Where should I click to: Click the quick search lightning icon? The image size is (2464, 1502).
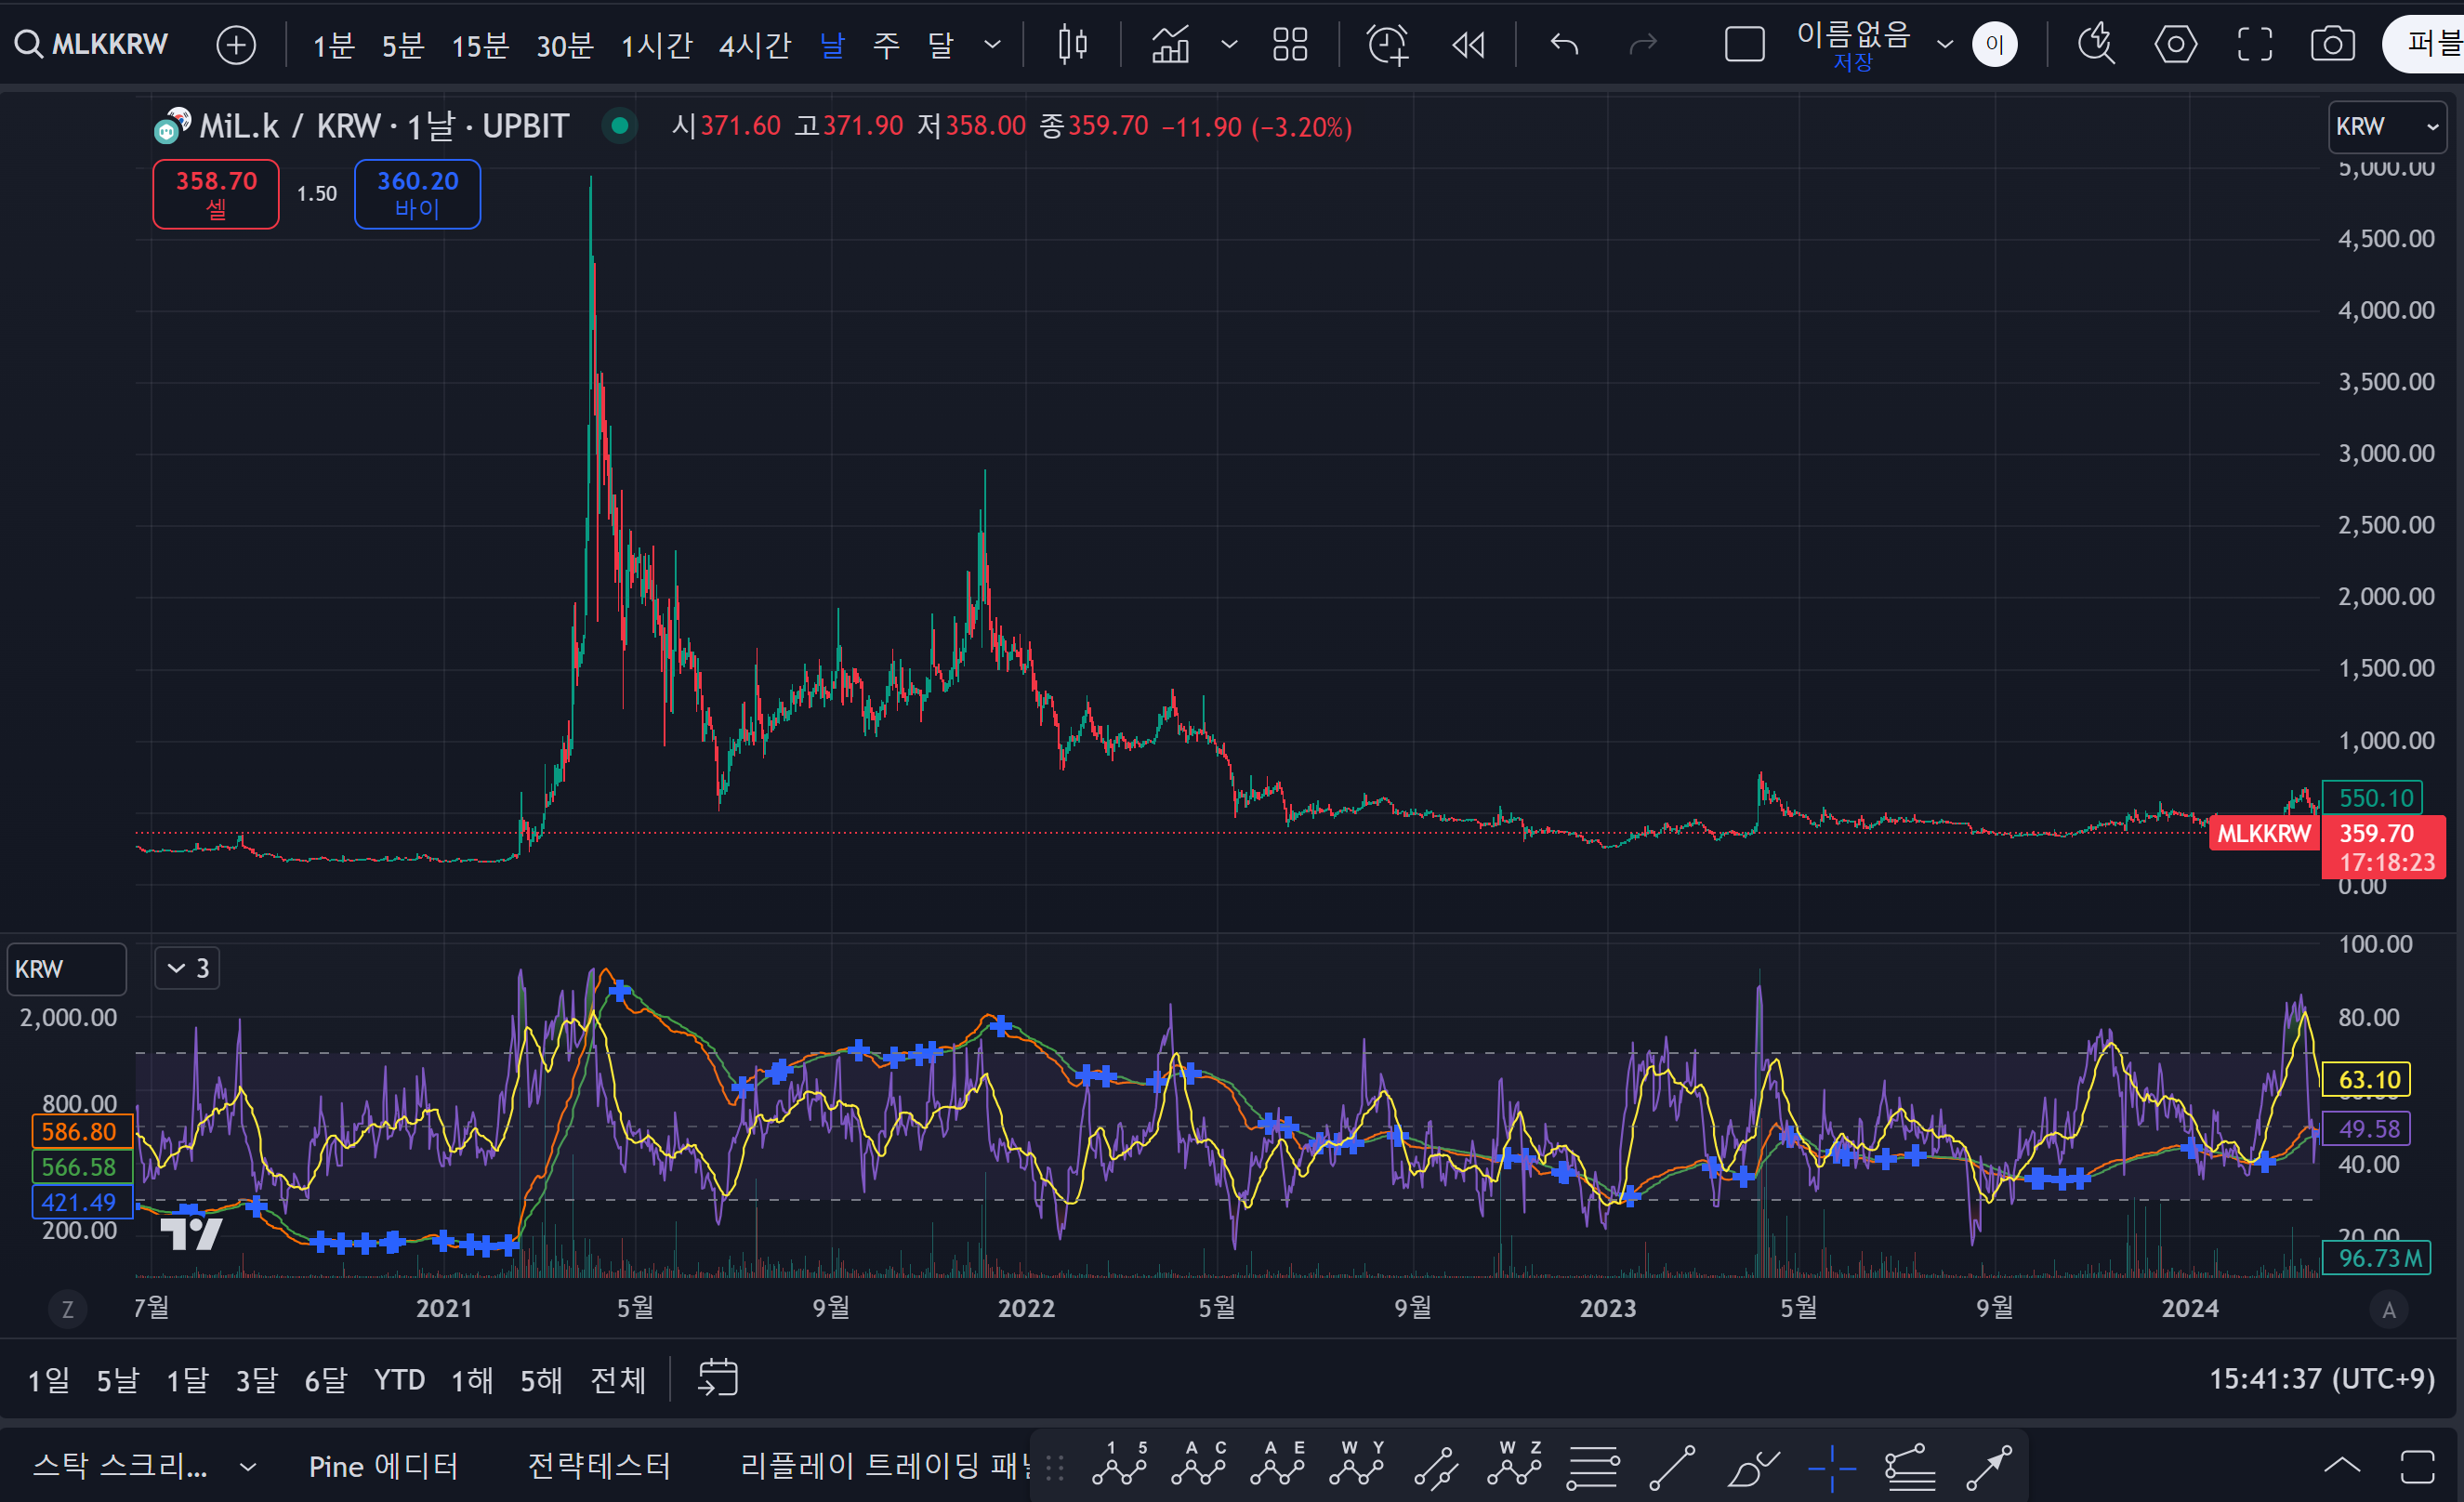2096,44
